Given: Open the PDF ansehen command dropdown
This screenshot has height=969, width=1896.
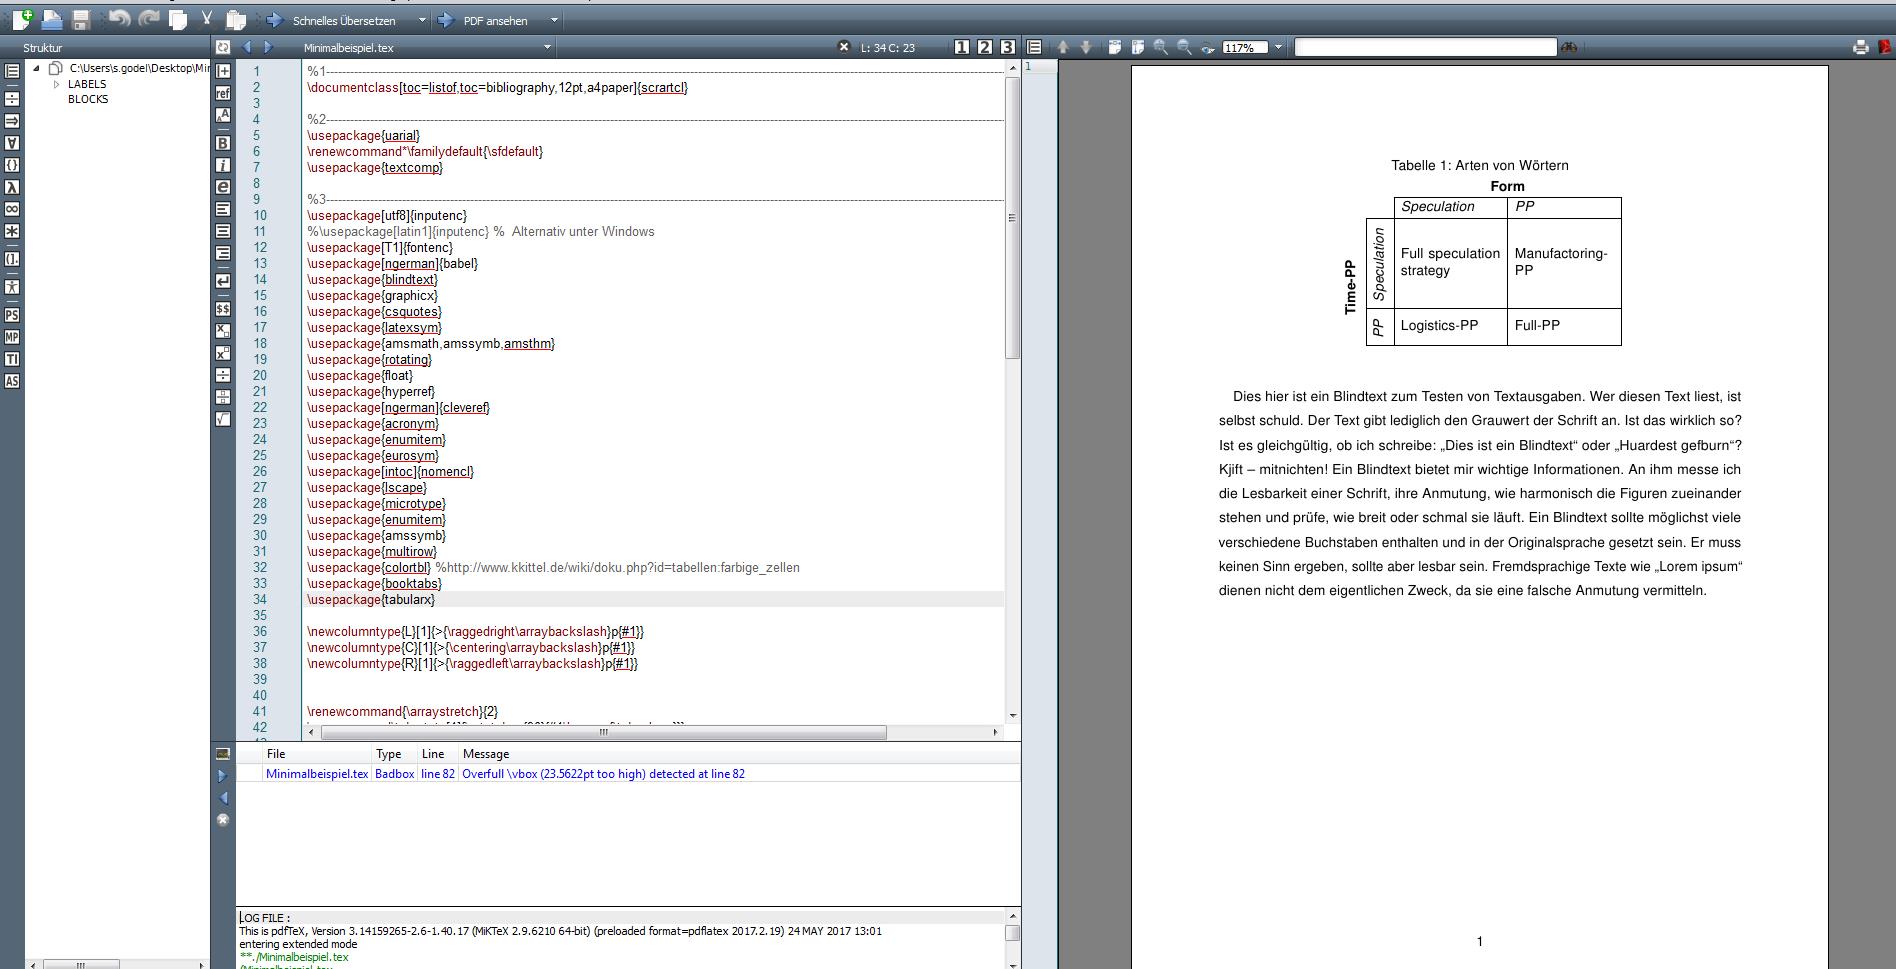Looking at the screenshot, I should [554, 20].
